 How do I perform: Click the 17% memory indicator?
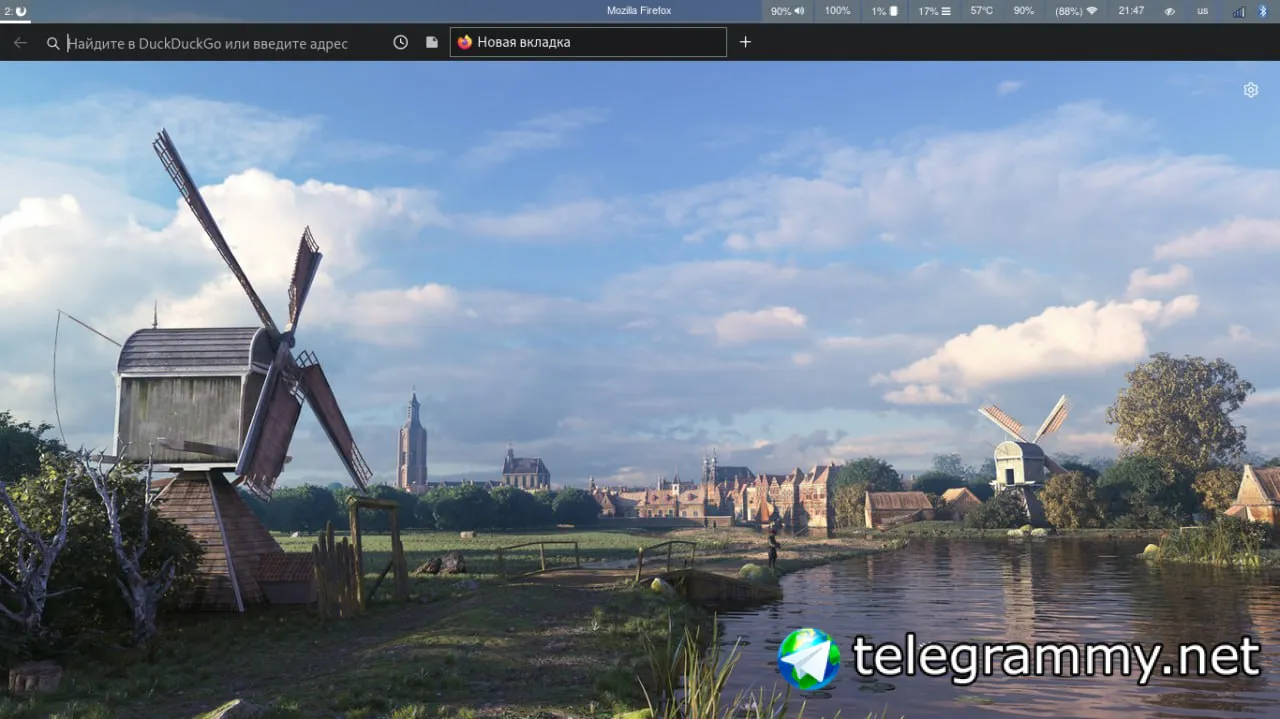click(x=934, y=11)
